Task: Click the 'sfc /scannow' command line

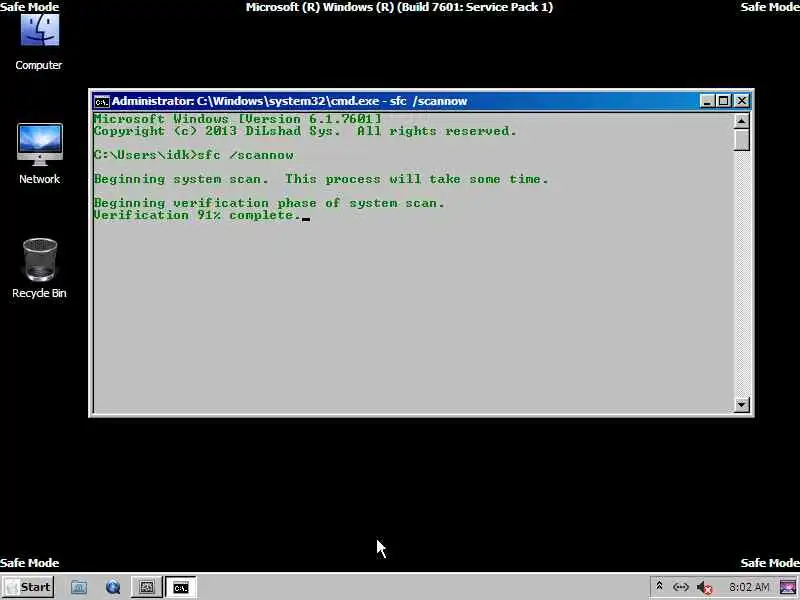Action: (194, 155)
